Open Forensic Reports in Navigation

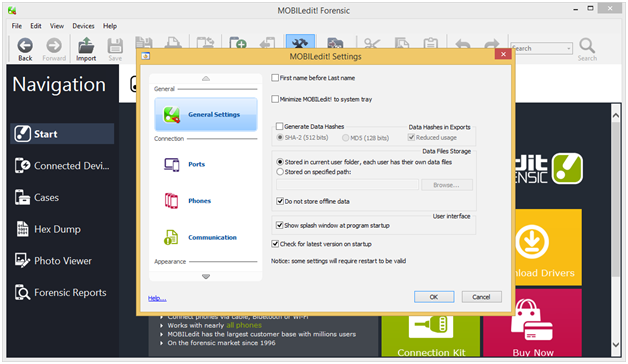click(x=61, y=292)
